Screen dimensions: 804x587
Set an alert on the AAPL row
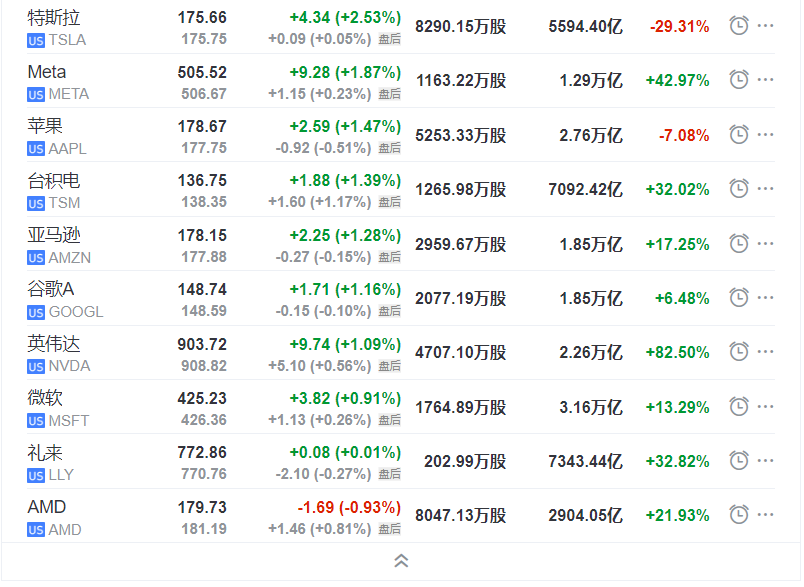tap(738, 135)
